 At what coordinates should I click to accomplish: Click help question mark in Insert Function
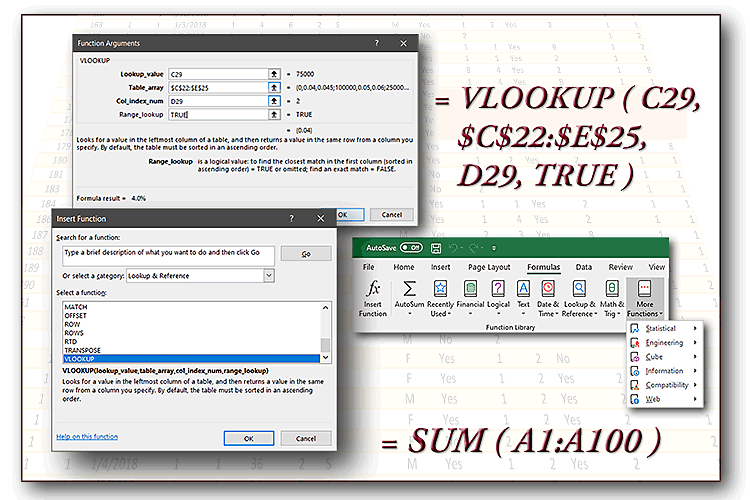292,218
